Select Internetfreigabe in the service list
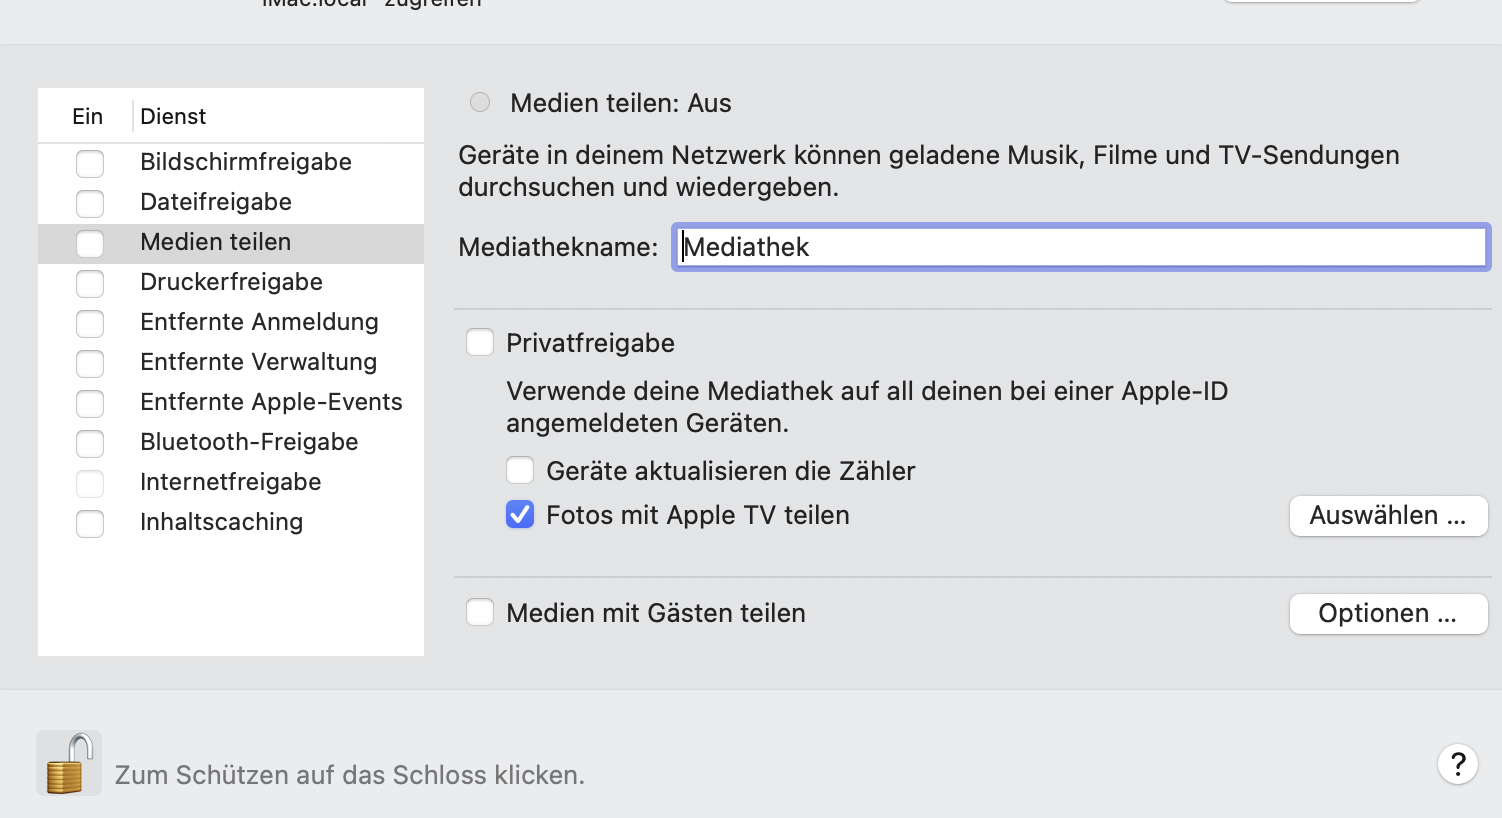This screenshot has height=818, width=1502. coord(230,482)
